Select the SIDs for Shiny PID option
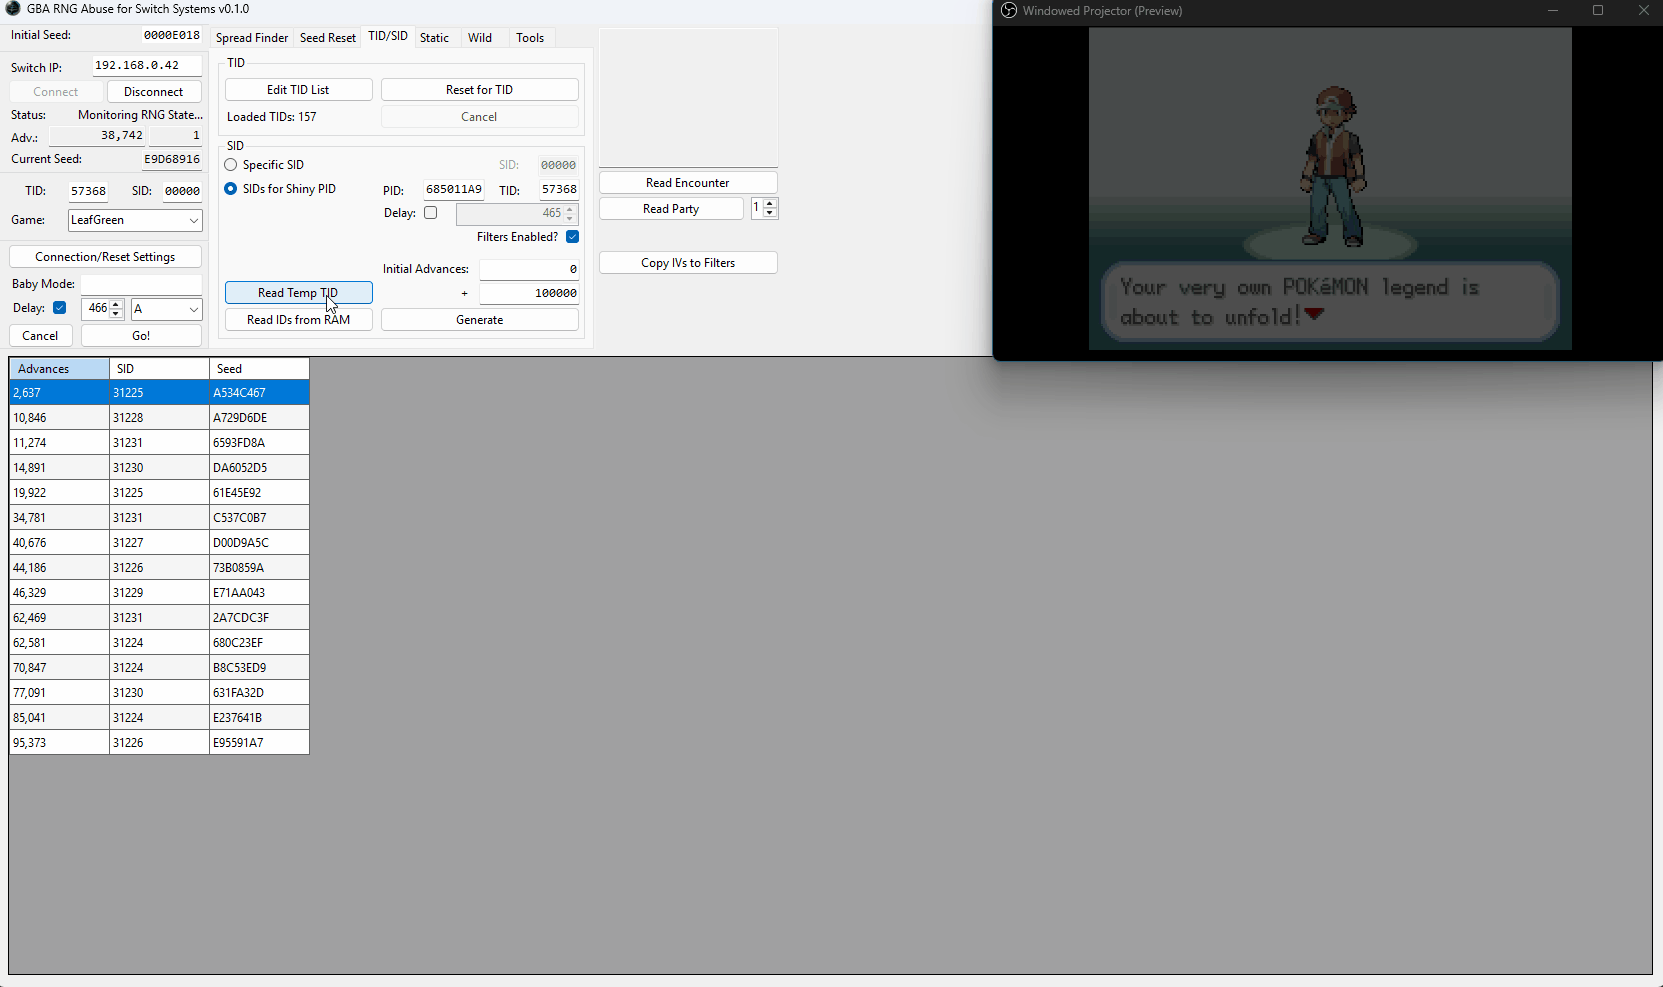This screenshot has height=987, width=1663. pos(231,189)
